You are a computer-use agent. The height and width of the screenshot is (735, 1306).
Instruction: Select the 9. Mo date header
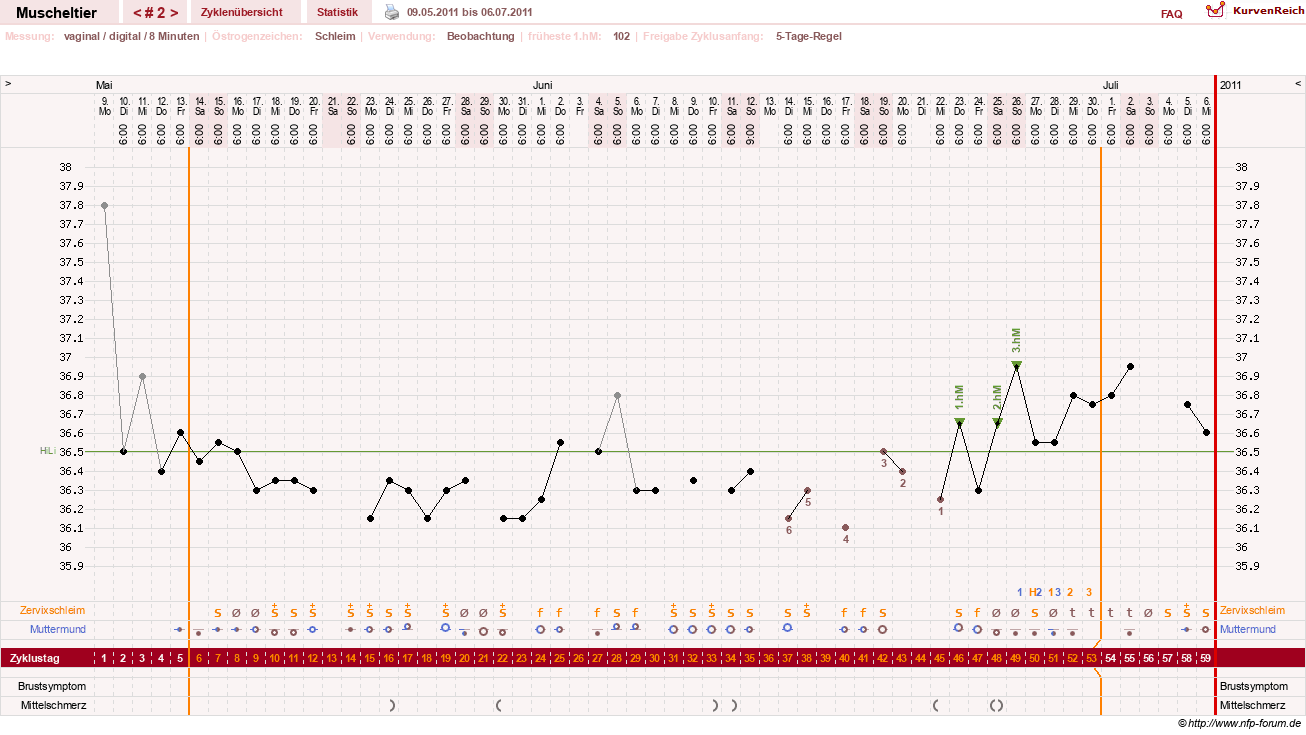point(104,107)
